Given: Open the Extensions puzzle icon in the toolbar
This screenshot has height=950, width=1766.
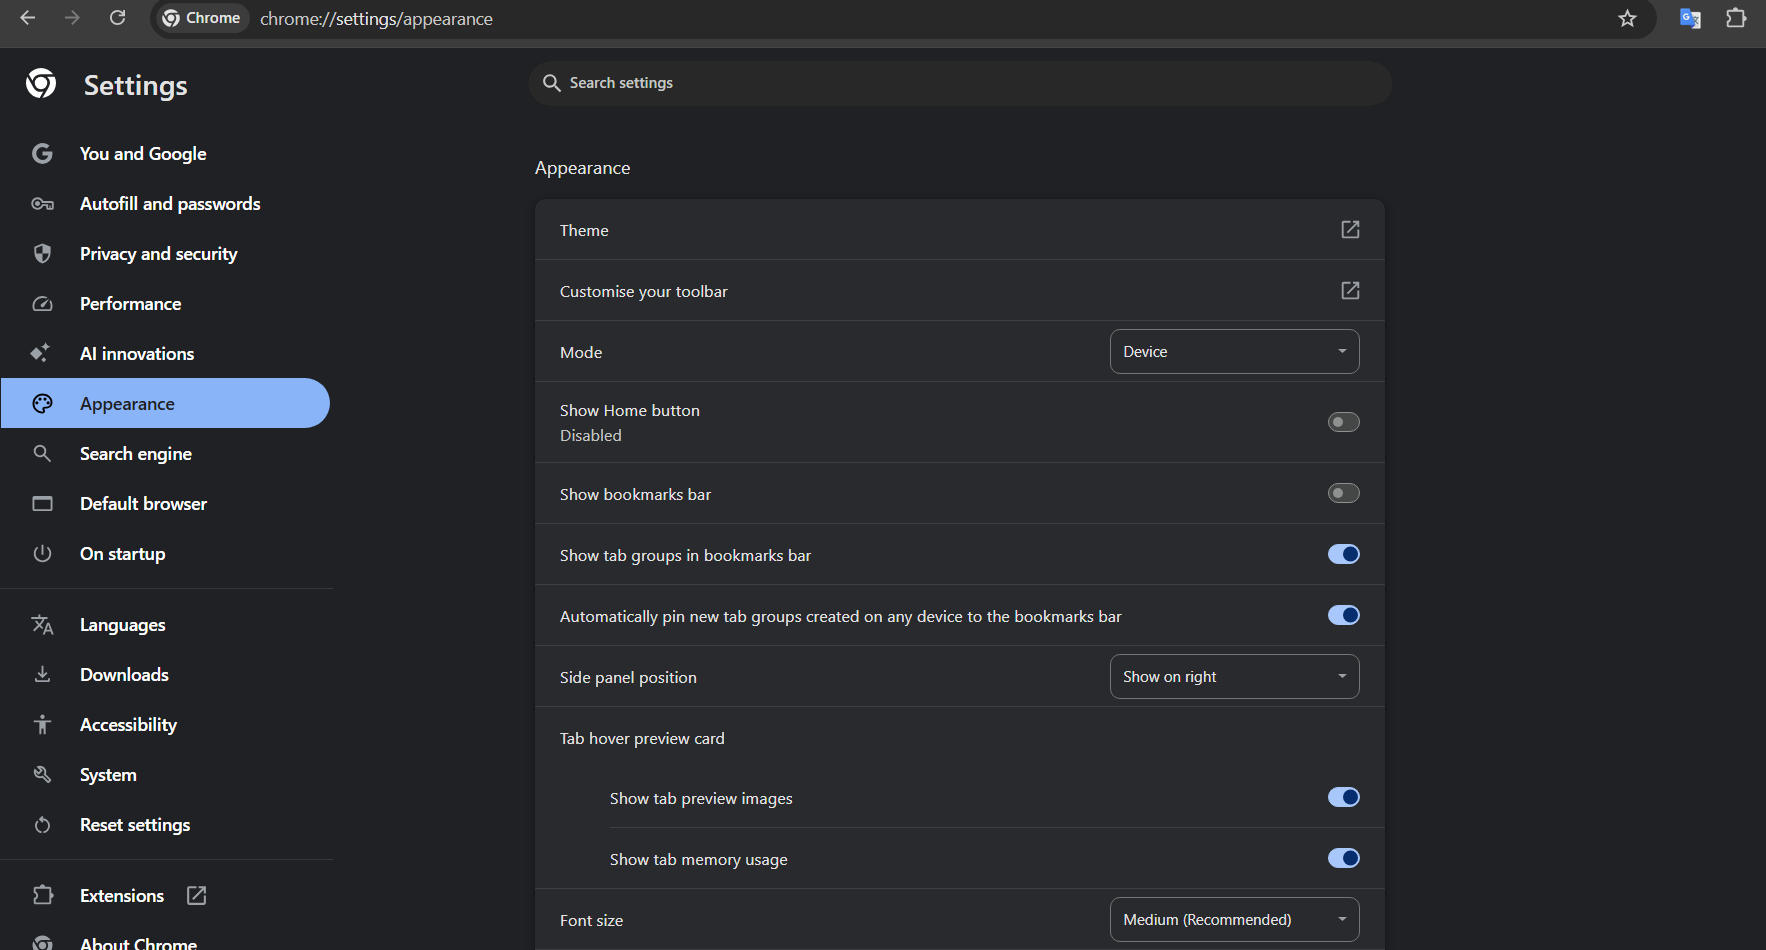Looking at the screenshot, I should (1736, 18).
